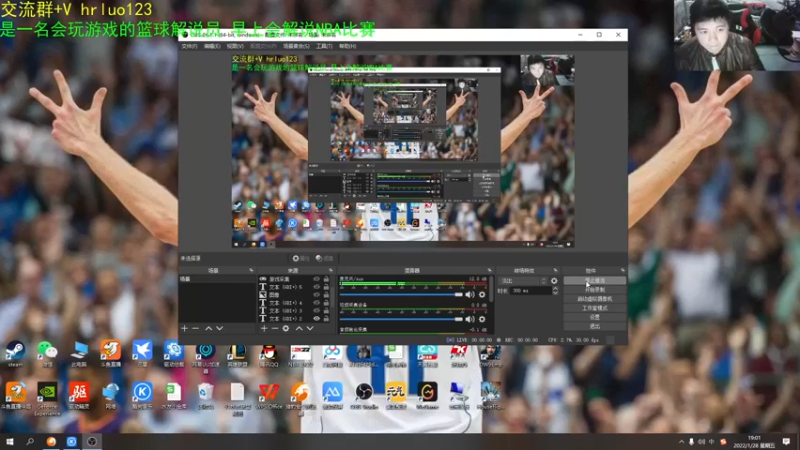Toggle lock on 文本 (GDI+) 5 source
This screenshot has width=800, height=450.
coord(327,287)
